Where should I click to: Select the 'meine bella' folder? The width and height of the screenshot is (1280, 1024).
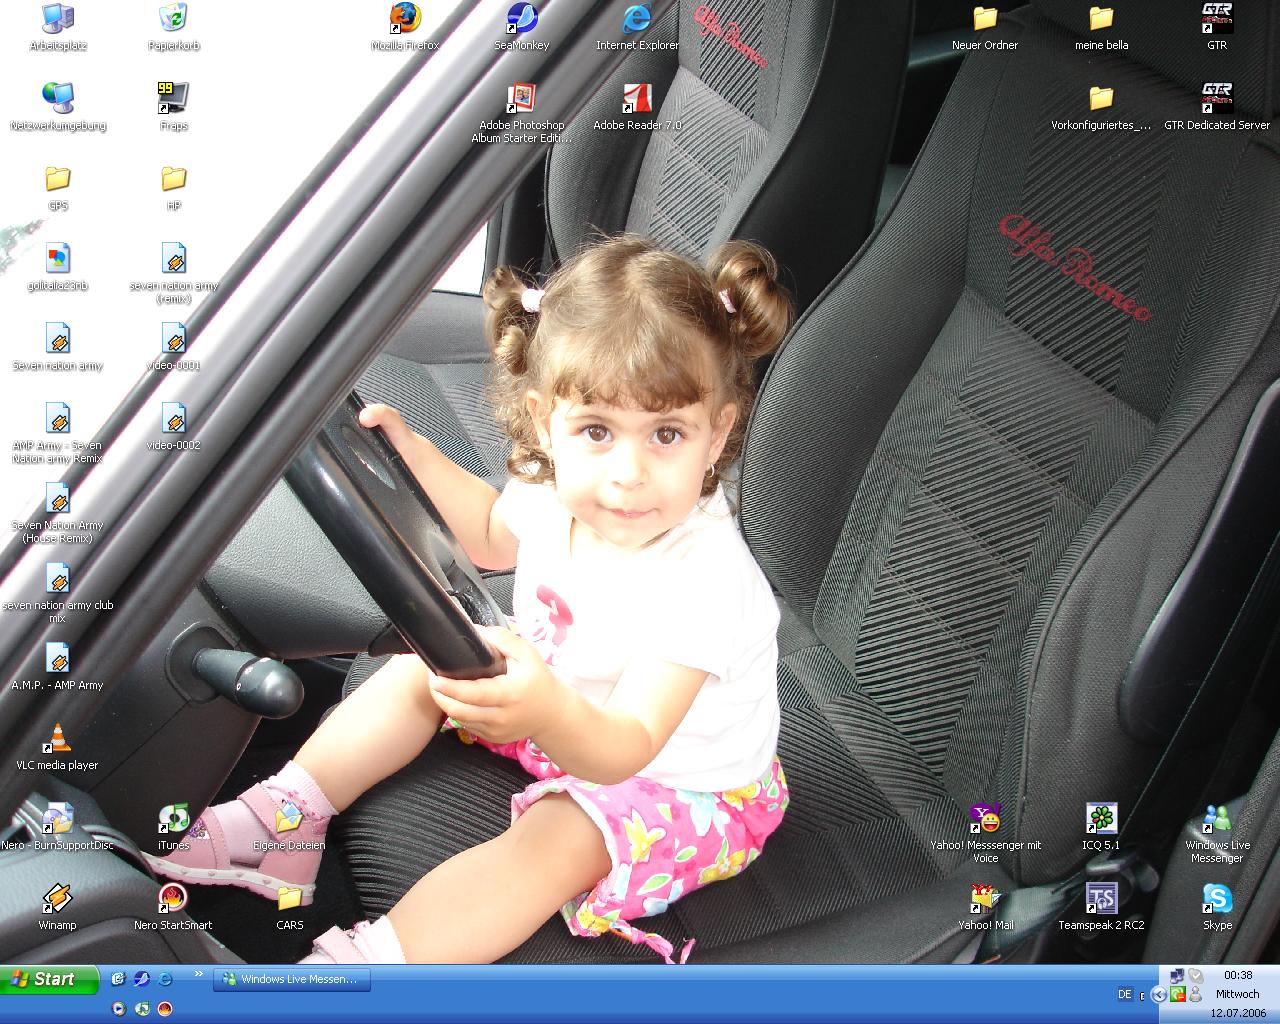pyautogui.click(x=1101, y=19)
